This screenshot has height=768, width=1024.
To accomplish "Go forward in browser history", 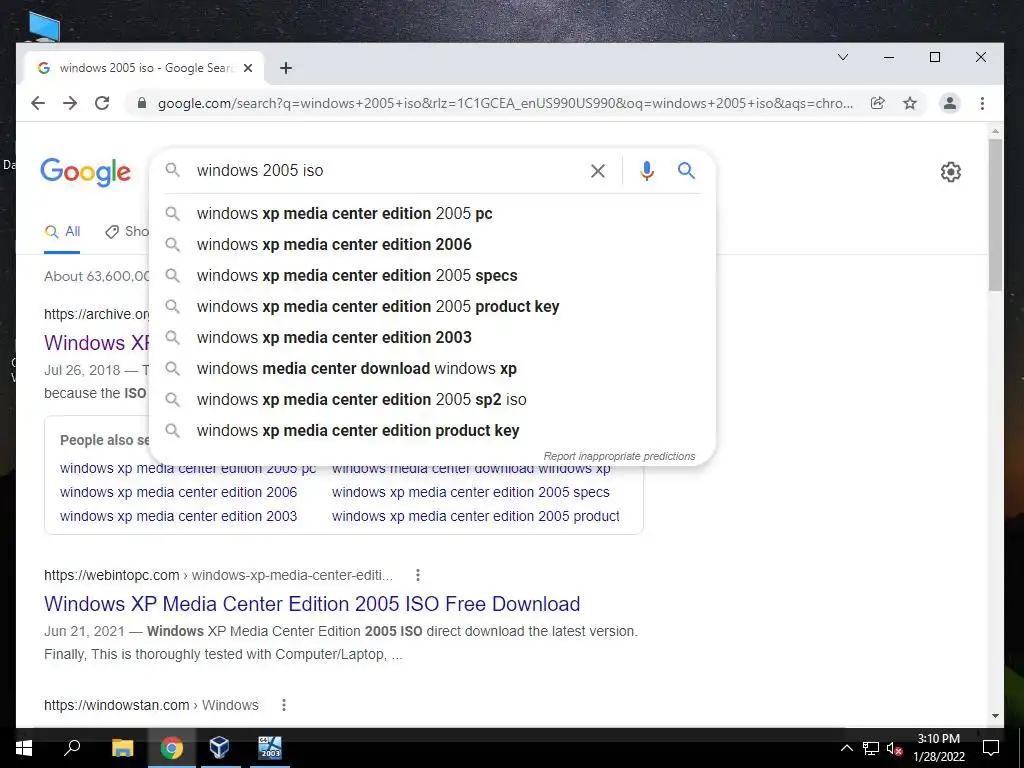I will click(x=70, y=103).
